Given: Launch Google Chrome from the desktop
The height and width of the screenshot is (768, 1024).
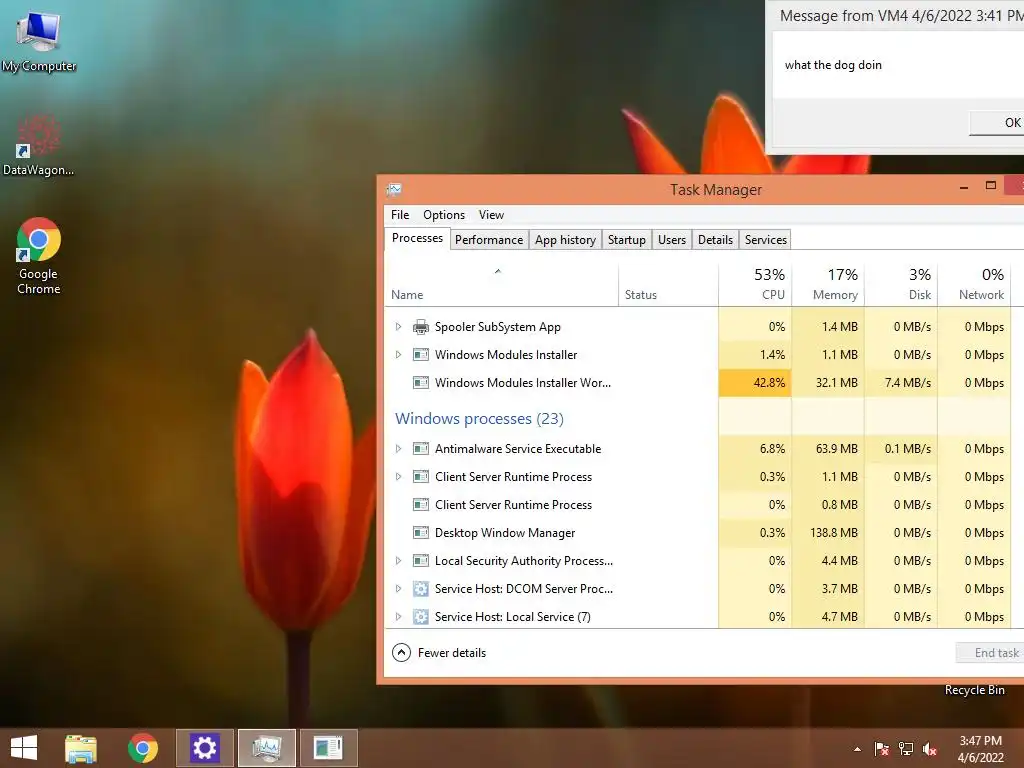Looking at the screenshot, I should click(39, 255).
